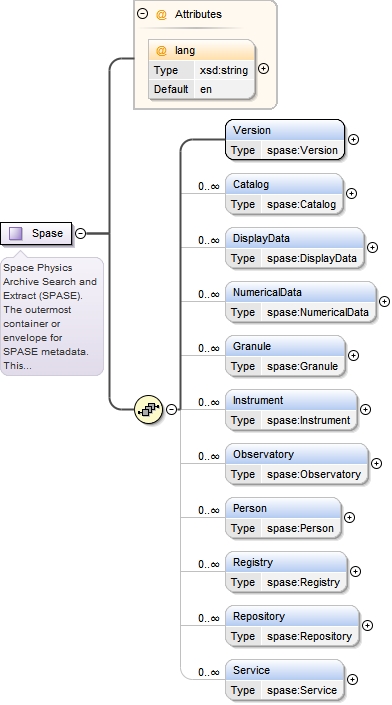
Task: Expand the Observatory element
Action: [x=376, y=464]
